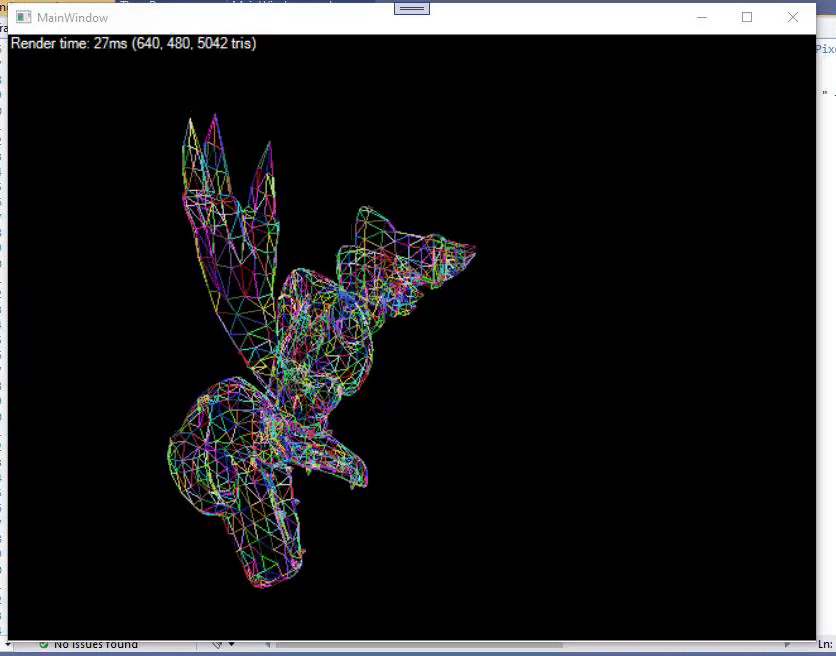The height and width of the screenshot is (656, 836).
Task: Click the debugger toolbar grip above the window
Action: point(412,9)
